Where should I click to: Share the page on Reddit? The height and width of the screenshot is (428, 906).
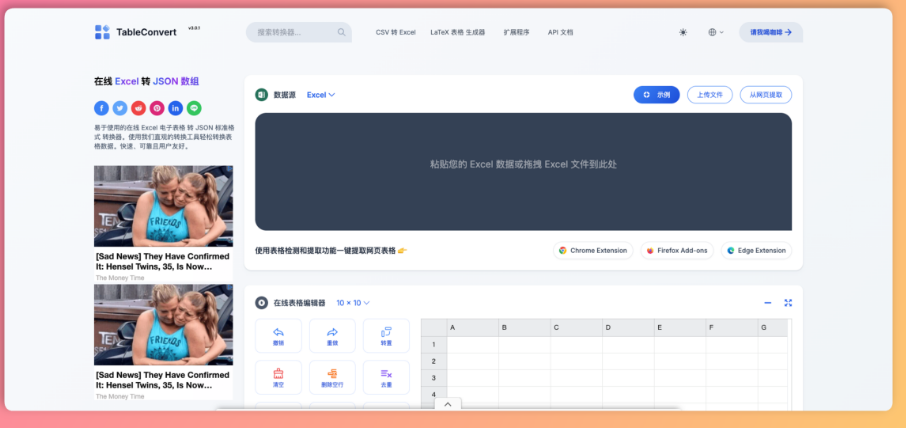(139, 108)
